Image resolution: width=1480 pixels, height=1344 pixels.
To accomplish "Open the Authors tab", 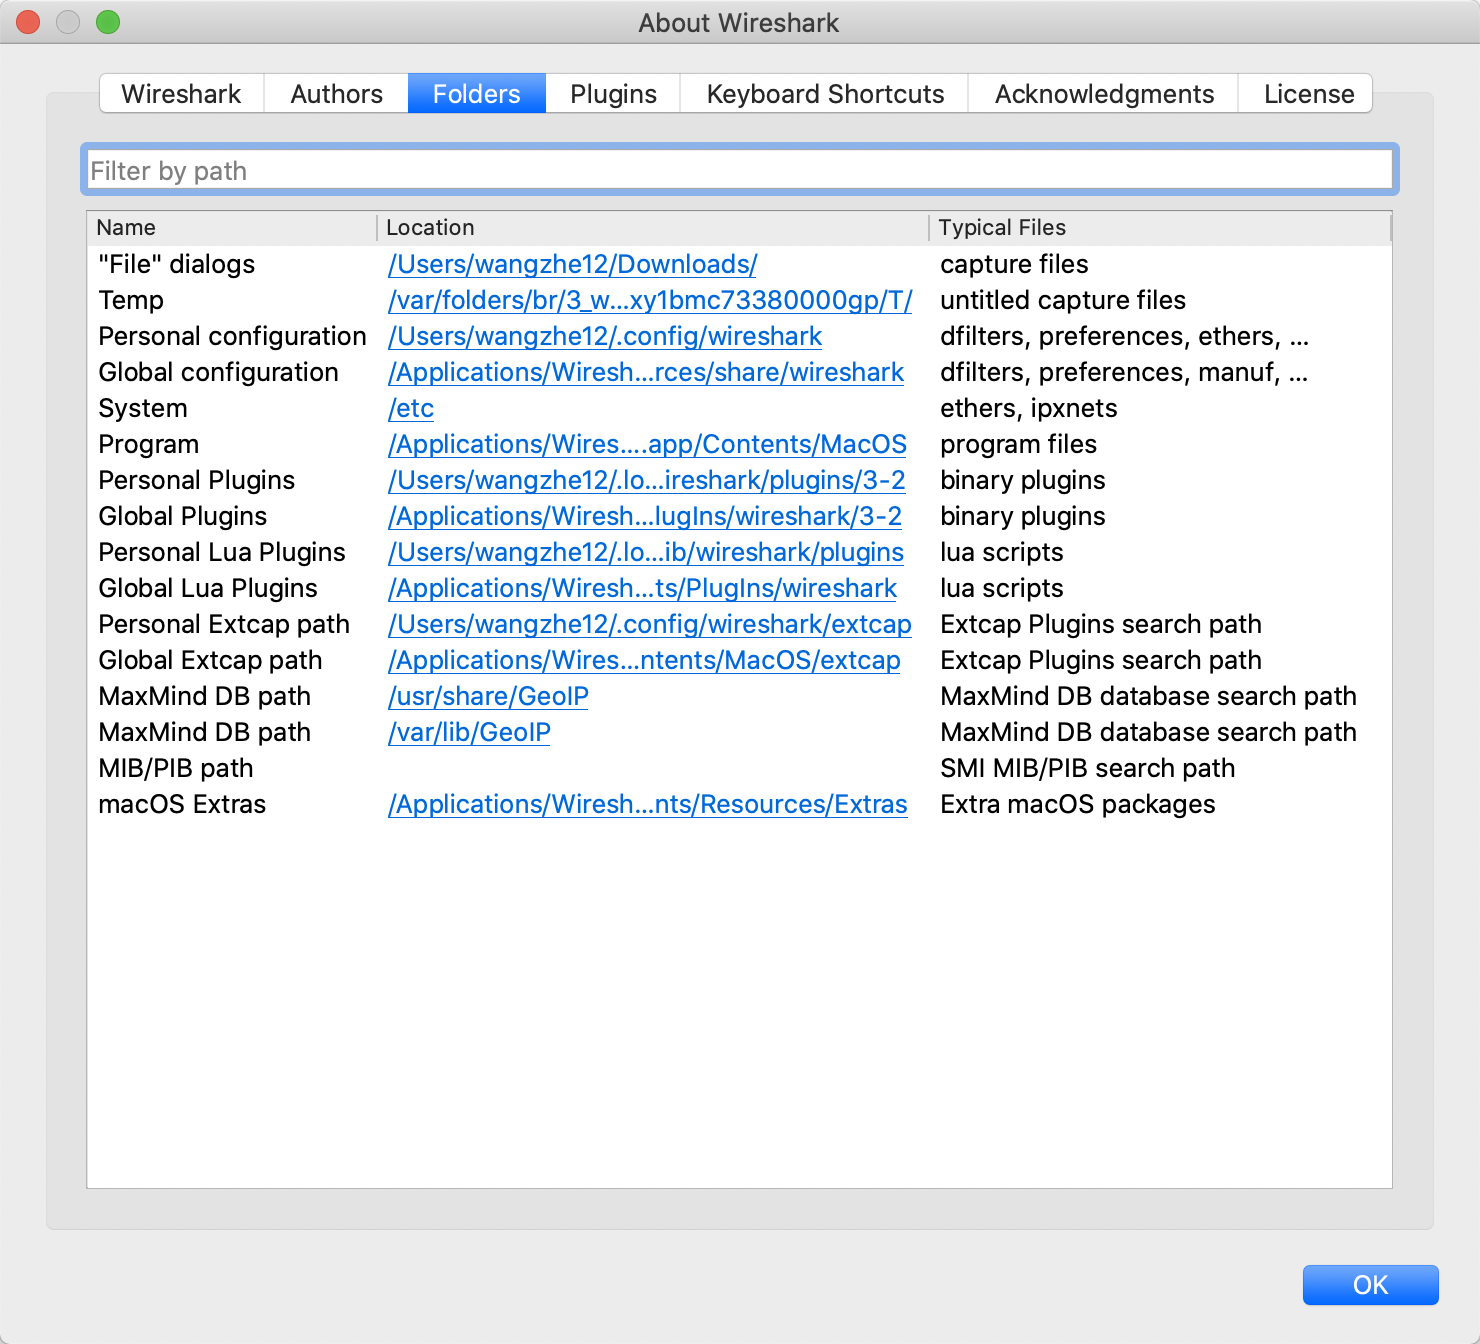I will (336, 94).
